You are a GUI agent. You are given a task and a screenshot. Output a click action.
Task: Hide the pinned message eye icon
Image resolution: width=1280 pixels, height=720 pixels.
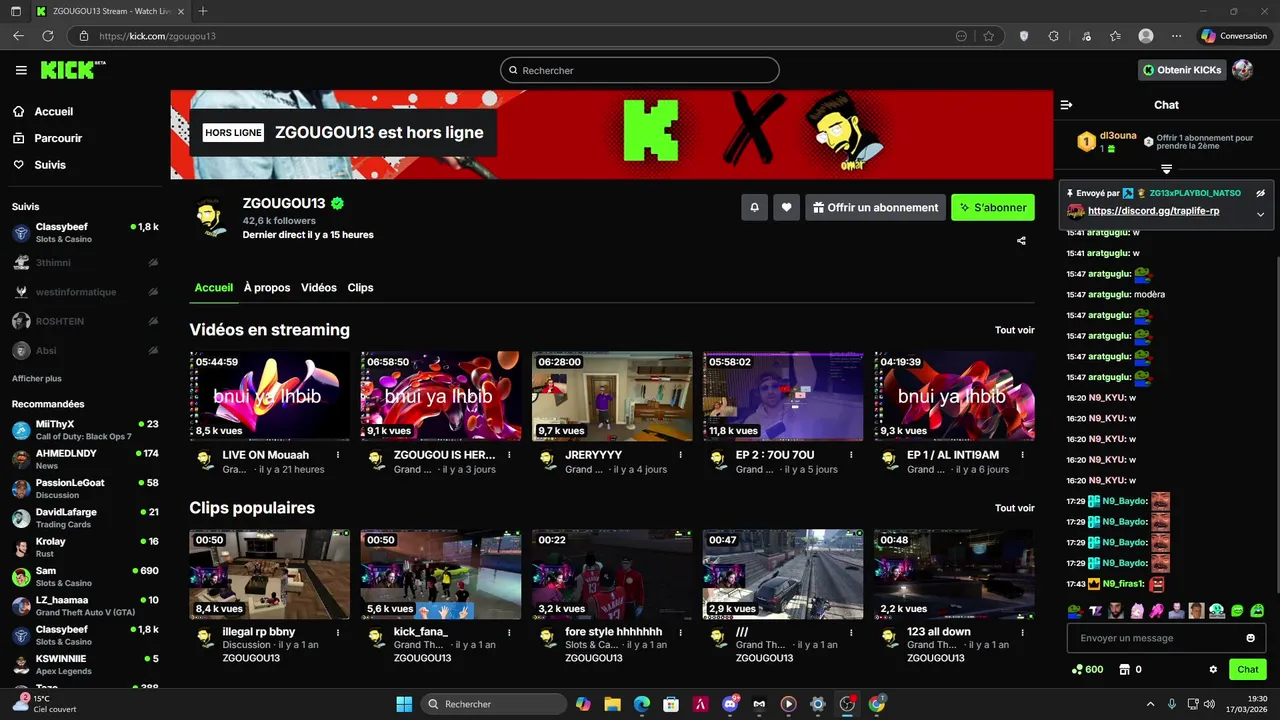point(1260,193)
